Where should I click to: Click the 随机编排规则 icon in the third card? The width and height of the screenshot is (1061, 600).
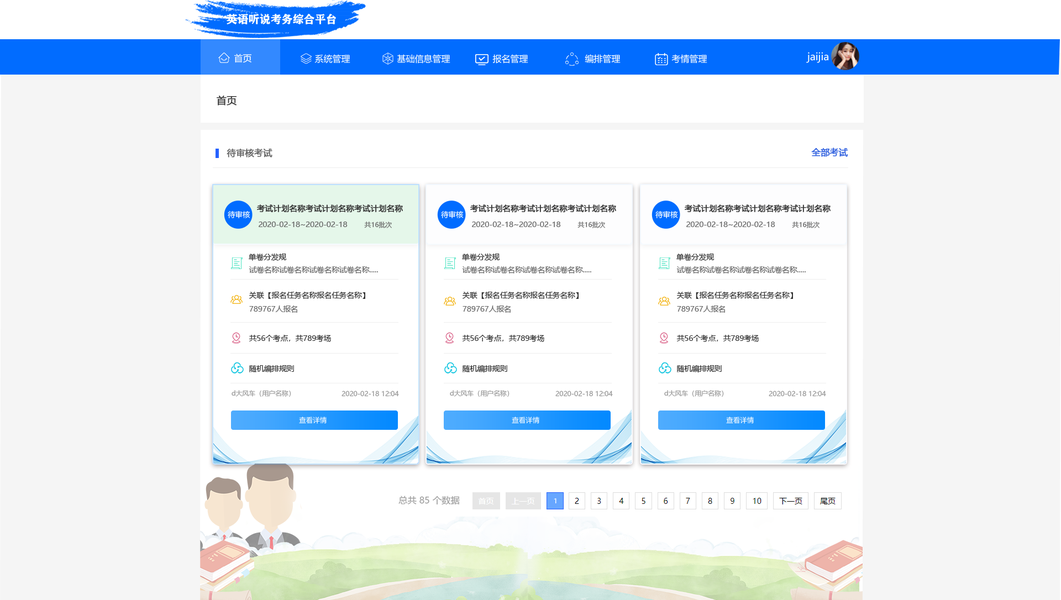[x=664, y=368]
